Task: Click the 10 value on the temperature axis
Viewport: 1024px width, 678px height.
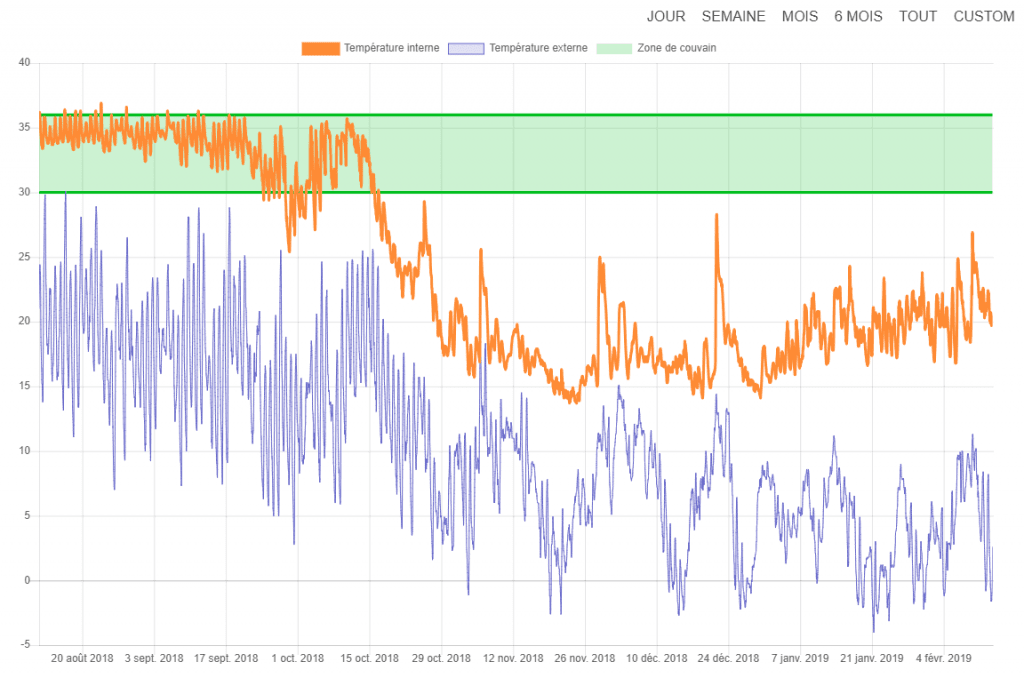Action: tap(24, 451)
